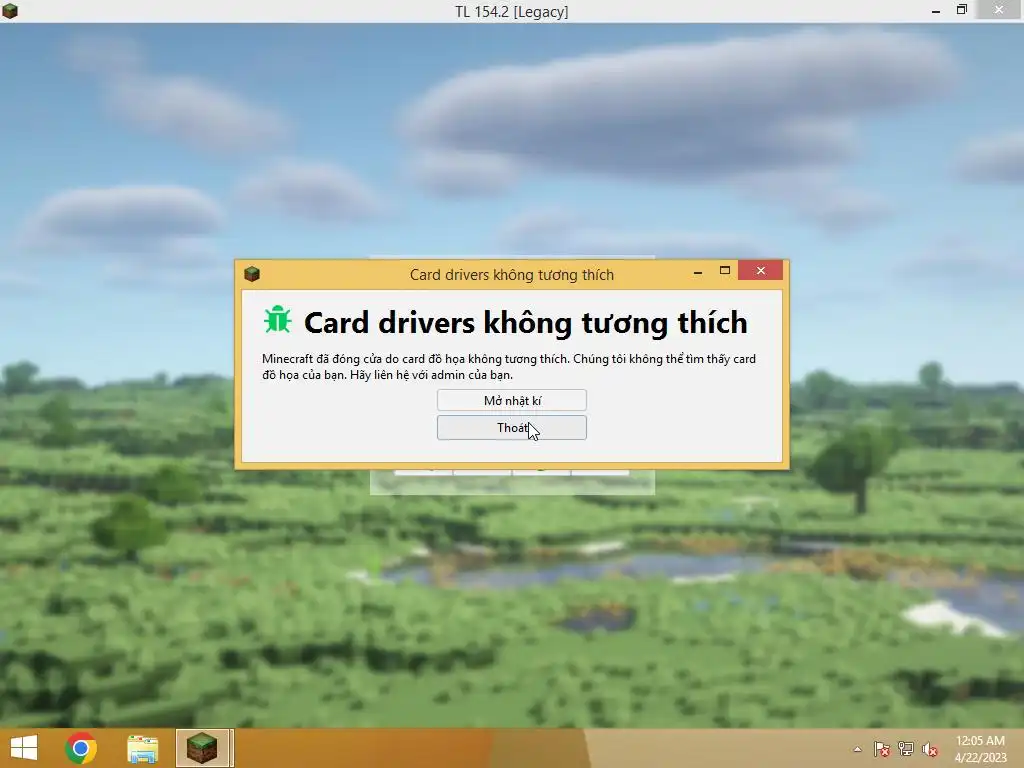Click the network status tray icon

pos(906,749)
